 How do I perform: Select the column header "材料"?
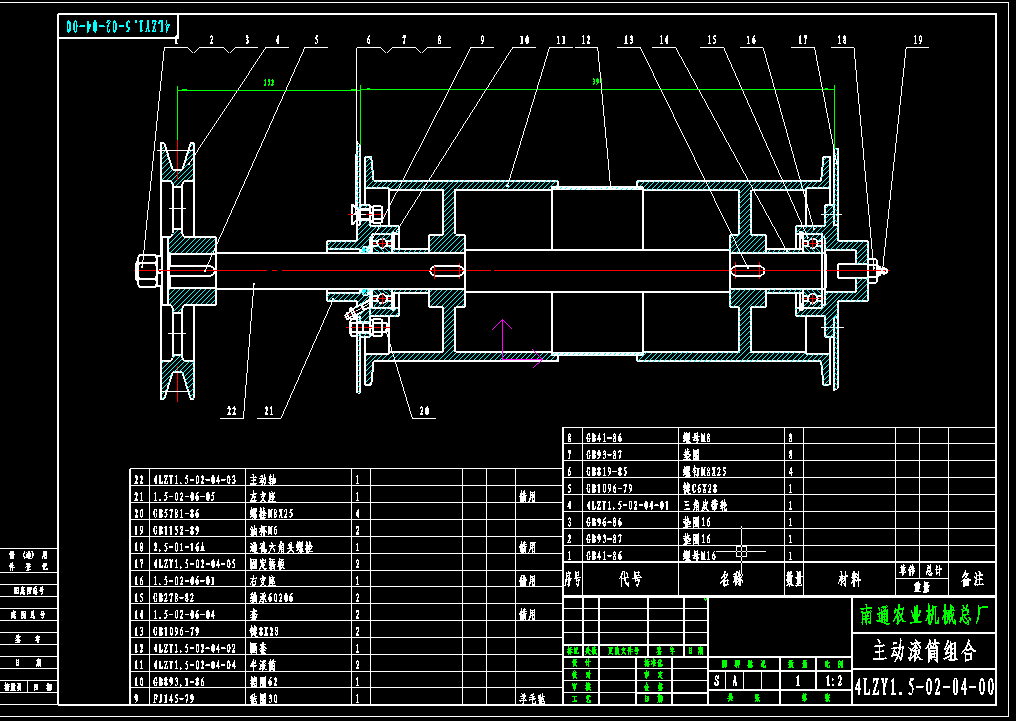click(849, 579)
